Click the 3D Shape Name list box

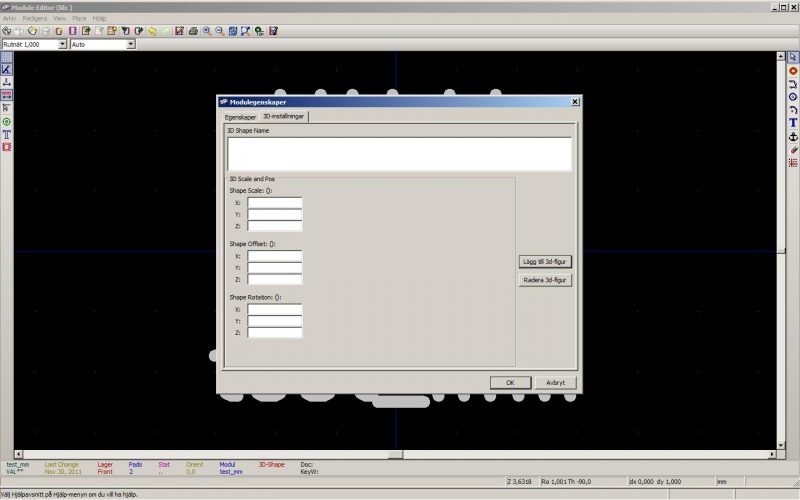click(399, 154)
